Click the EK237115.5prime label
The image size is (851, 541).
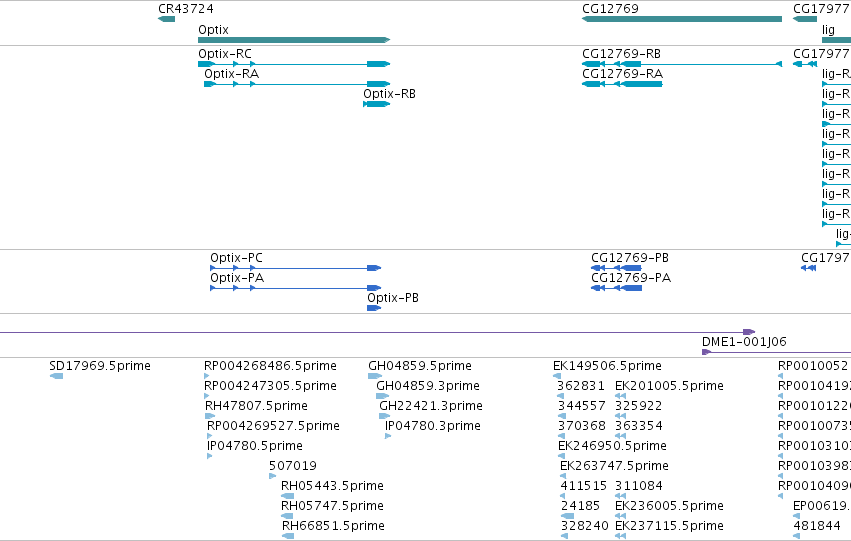(669, 526)
